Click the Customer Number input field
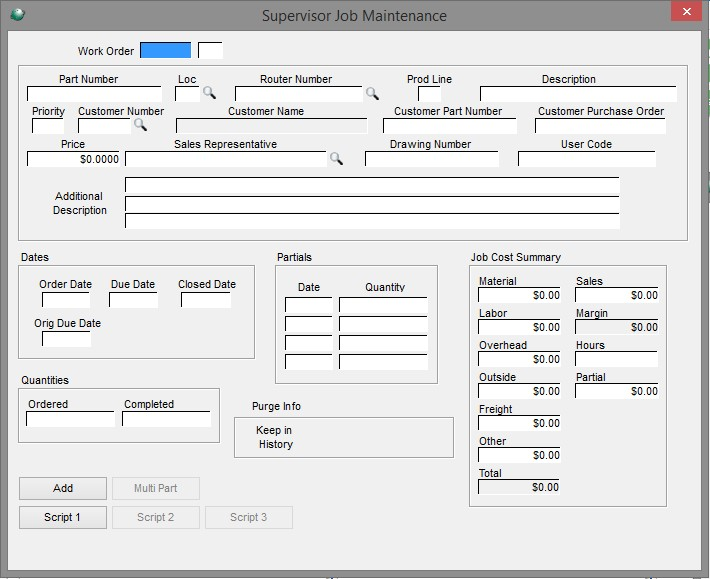Viewport: 710px width, 579px height. tap(105, 126)
